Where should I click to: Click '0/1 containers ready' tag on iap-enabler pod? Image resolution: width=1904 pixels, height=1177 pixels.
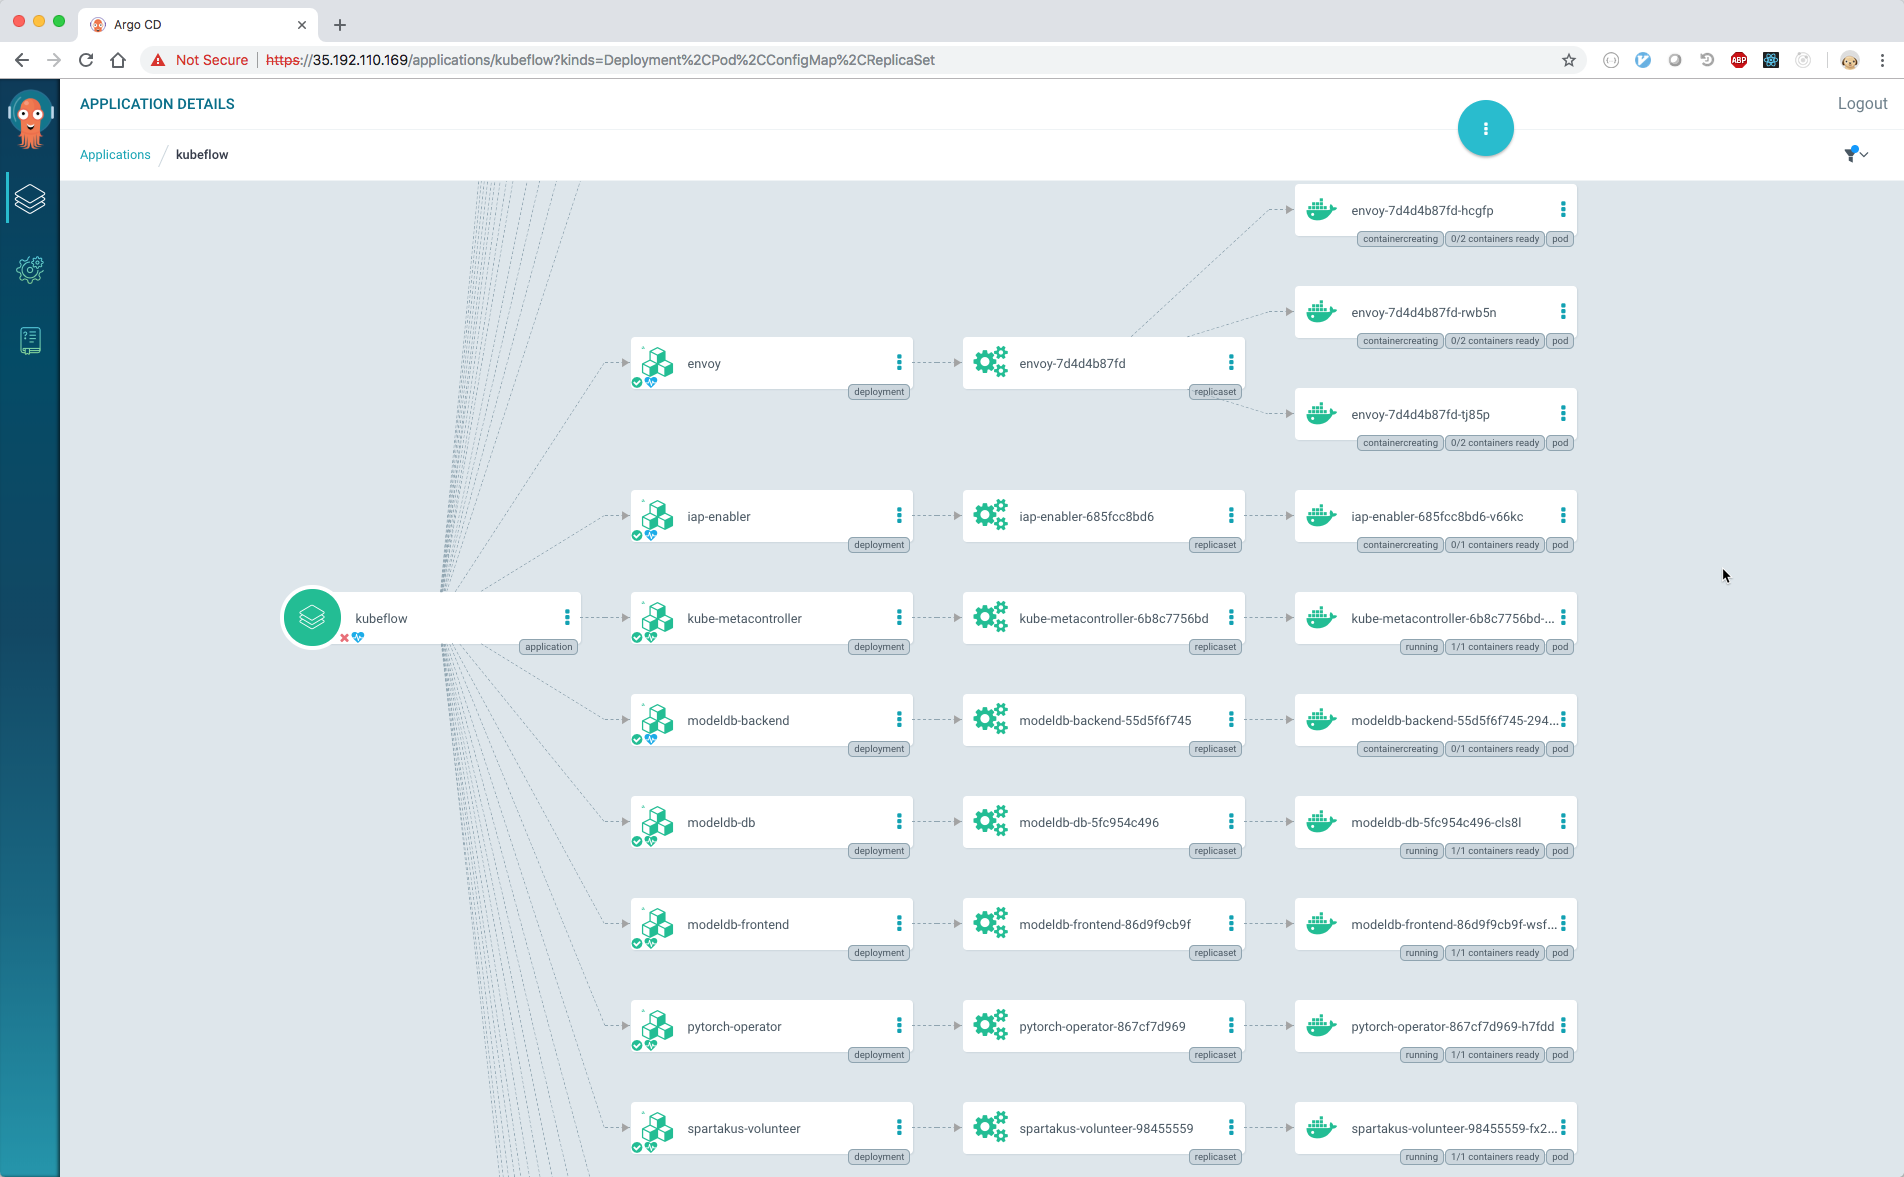click(x=1495, y=545)
